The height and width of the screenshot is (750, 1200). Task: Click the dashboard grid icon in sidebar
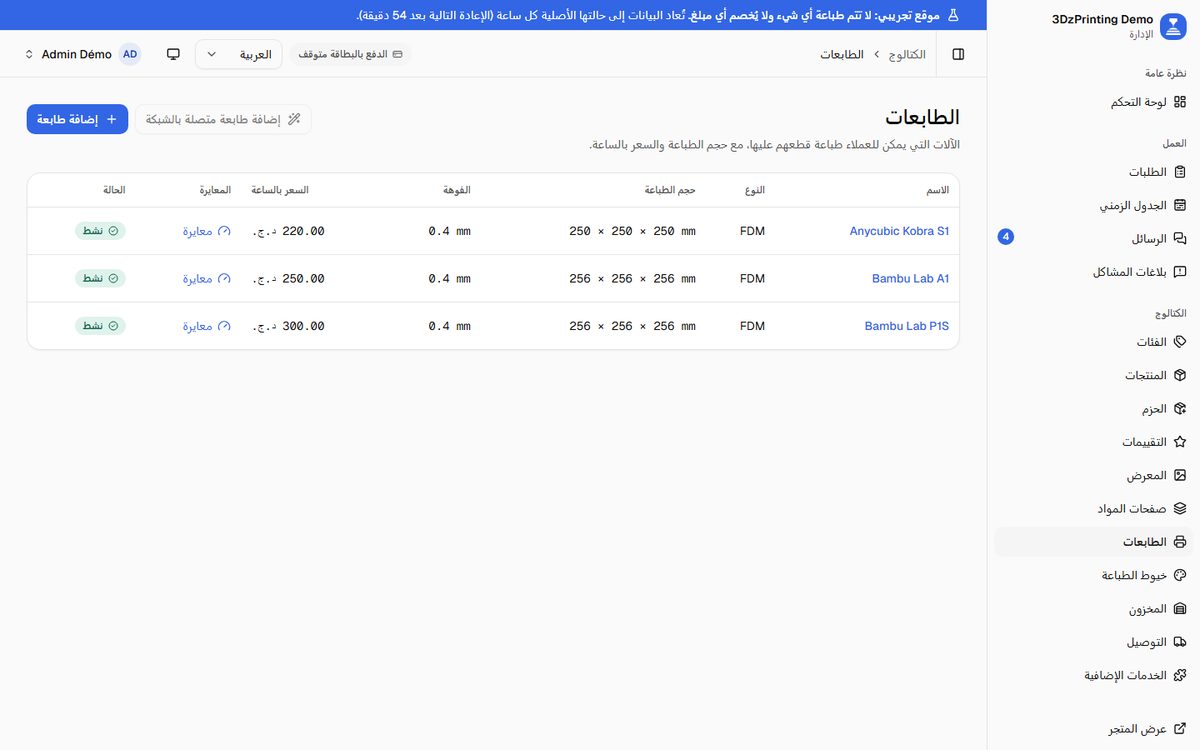pos(1180,102)
